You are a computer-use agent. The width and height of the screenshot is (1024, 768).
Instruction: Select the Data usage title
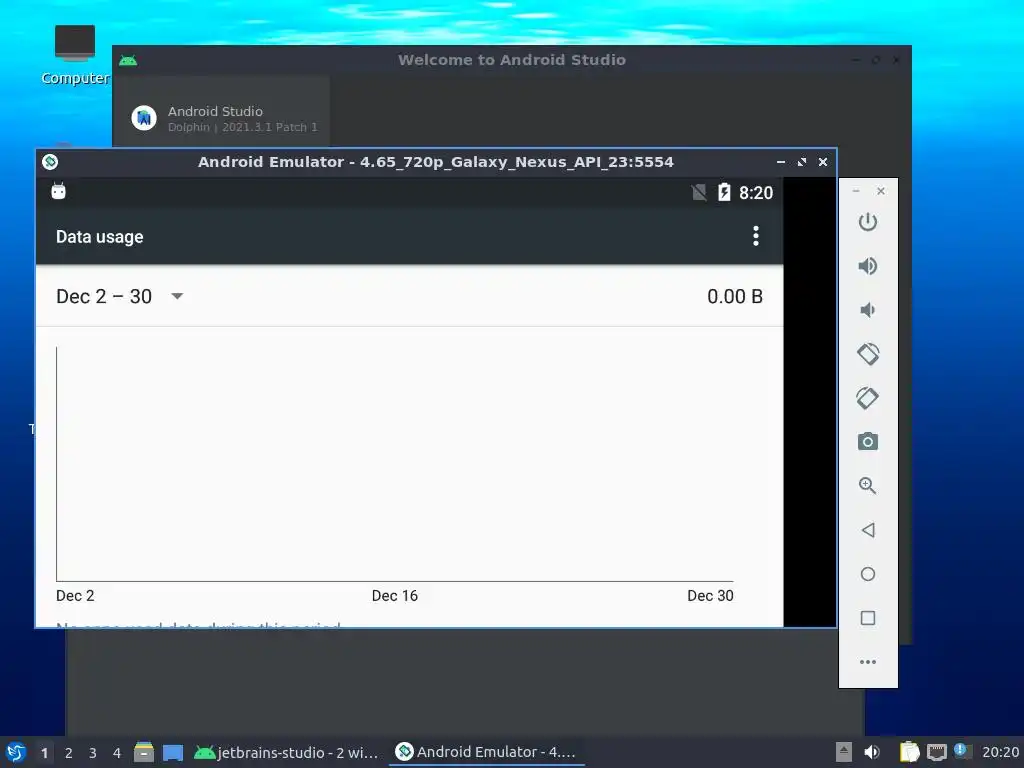(99, 236)
